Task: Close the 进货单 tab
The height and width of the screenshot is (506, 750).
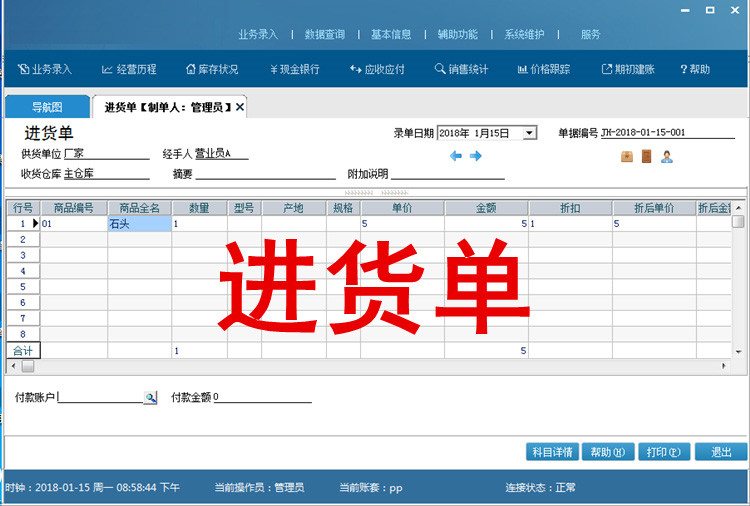Action: pos(240,107)
